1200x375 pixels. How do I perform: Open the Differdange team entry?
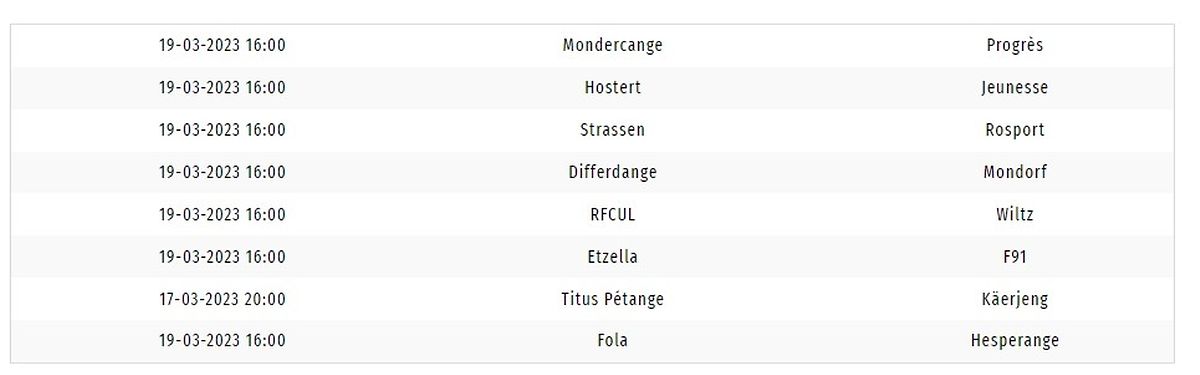612,172
